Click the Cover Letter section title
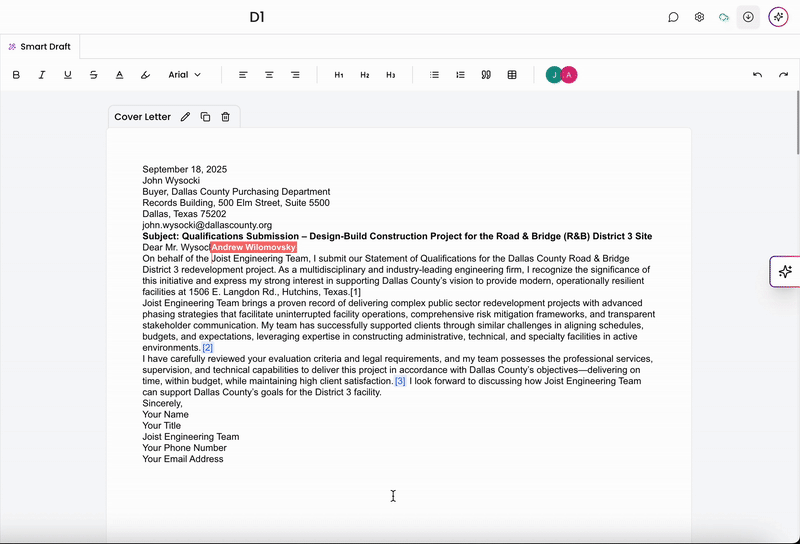This screenshot has width=800, height=544. [142, 117]
